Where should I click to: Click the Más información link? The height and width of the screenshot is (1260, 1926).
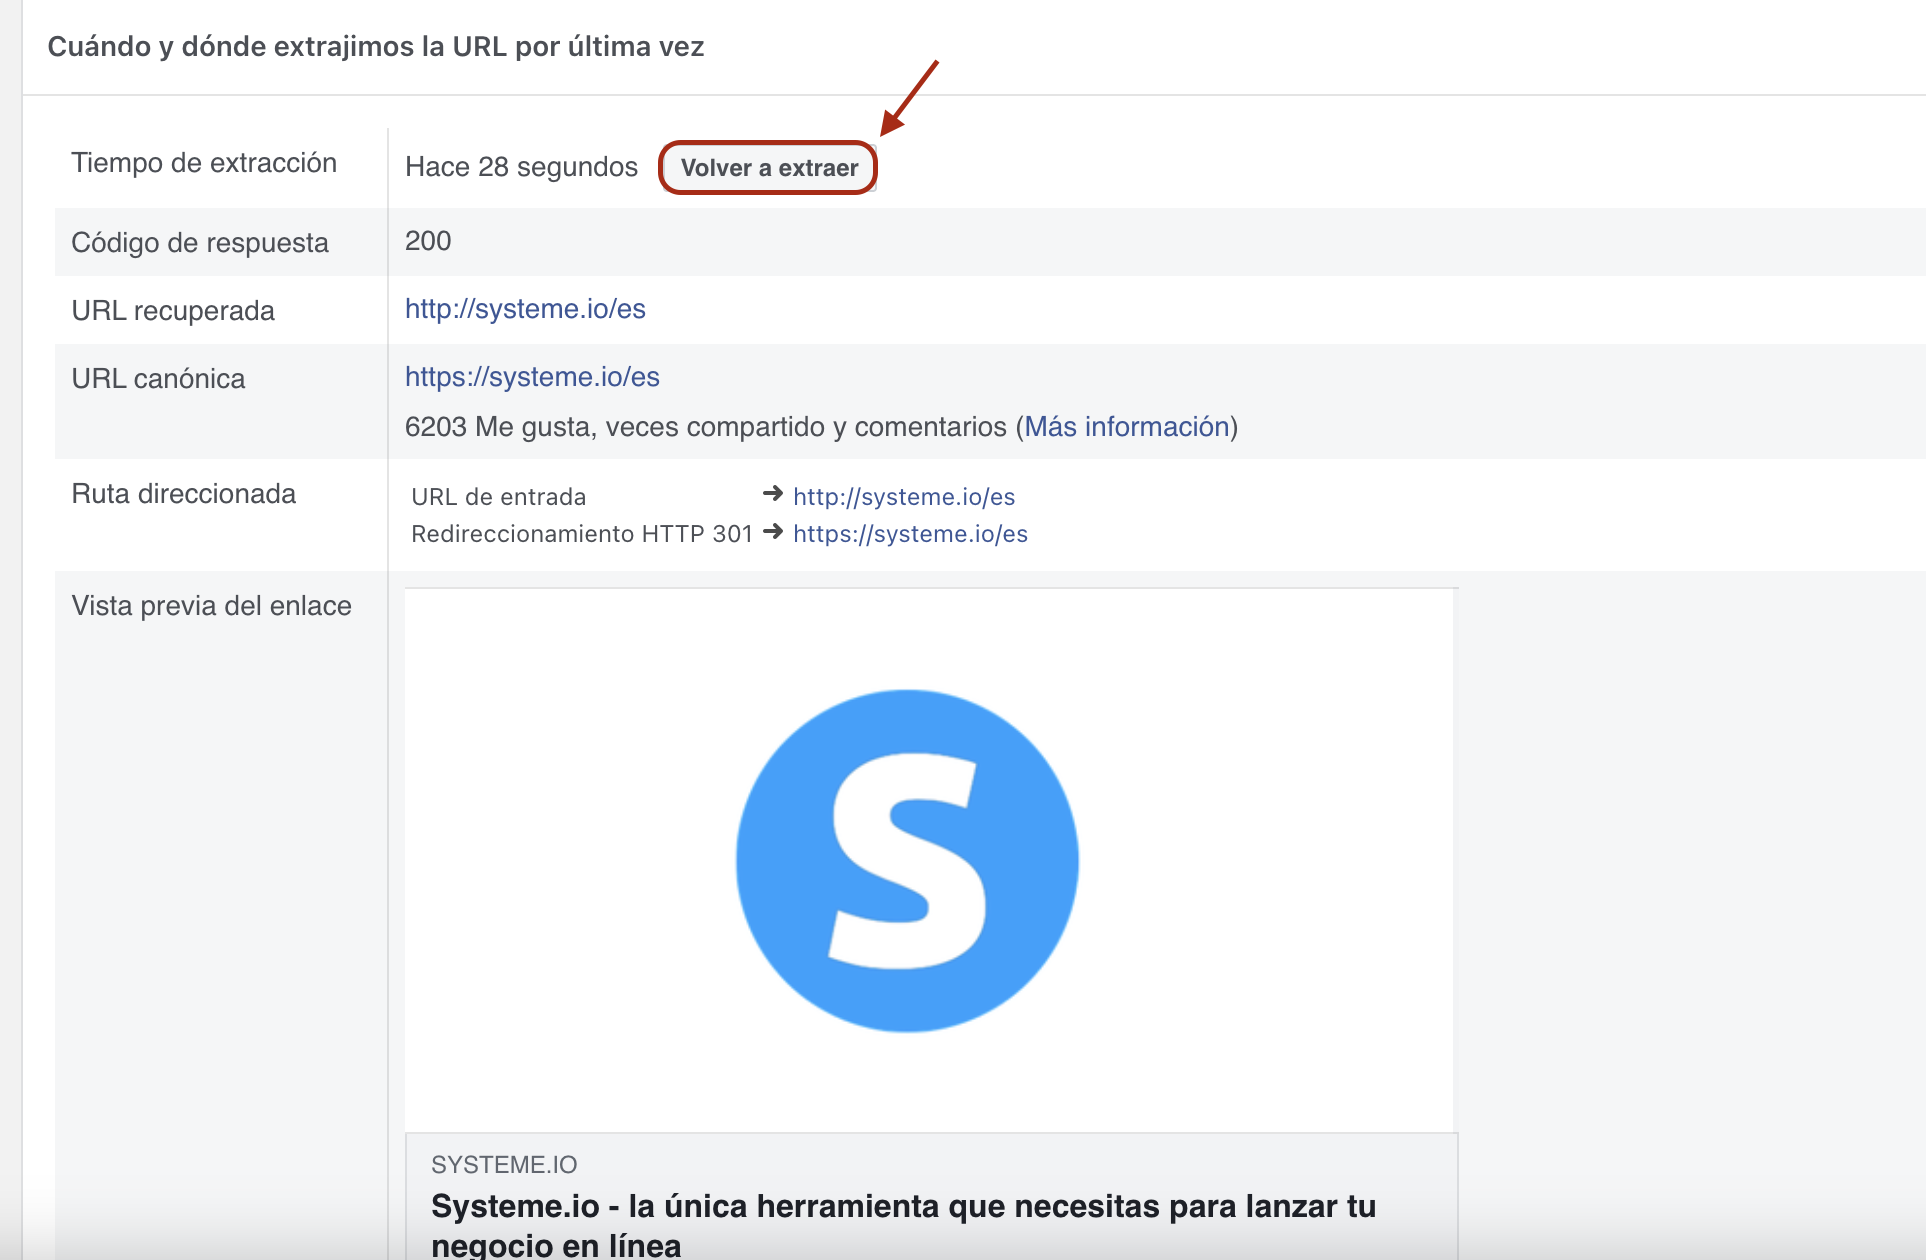[1126, 427]
